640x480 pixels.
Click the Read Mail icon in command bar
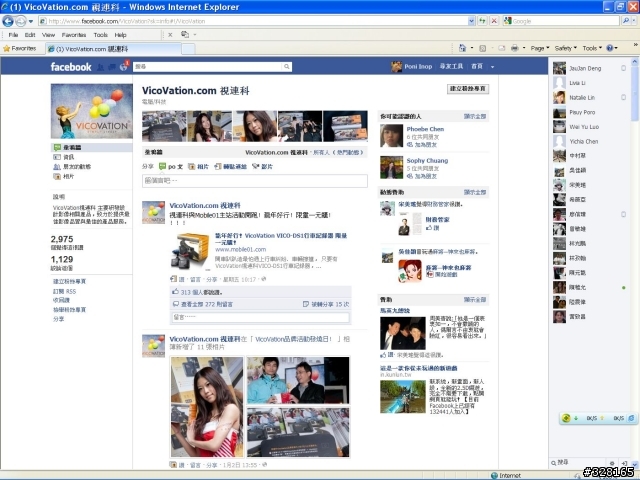(x=501, y=48)
